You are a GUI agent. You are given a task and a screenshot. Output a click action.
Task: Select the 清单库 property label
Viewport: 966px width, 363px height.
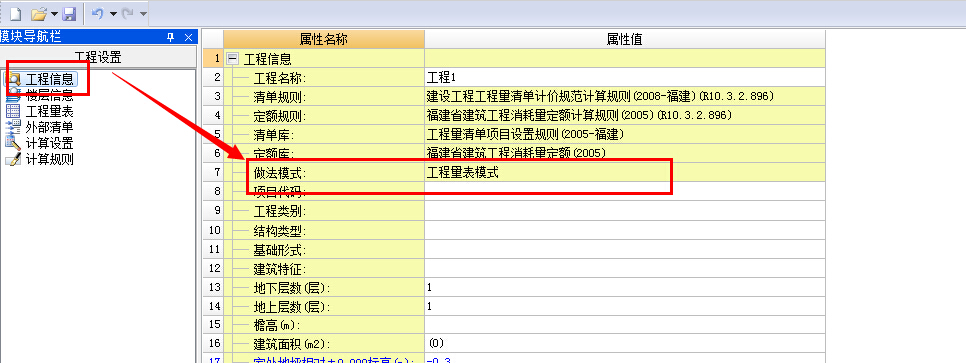coord(275,136)
